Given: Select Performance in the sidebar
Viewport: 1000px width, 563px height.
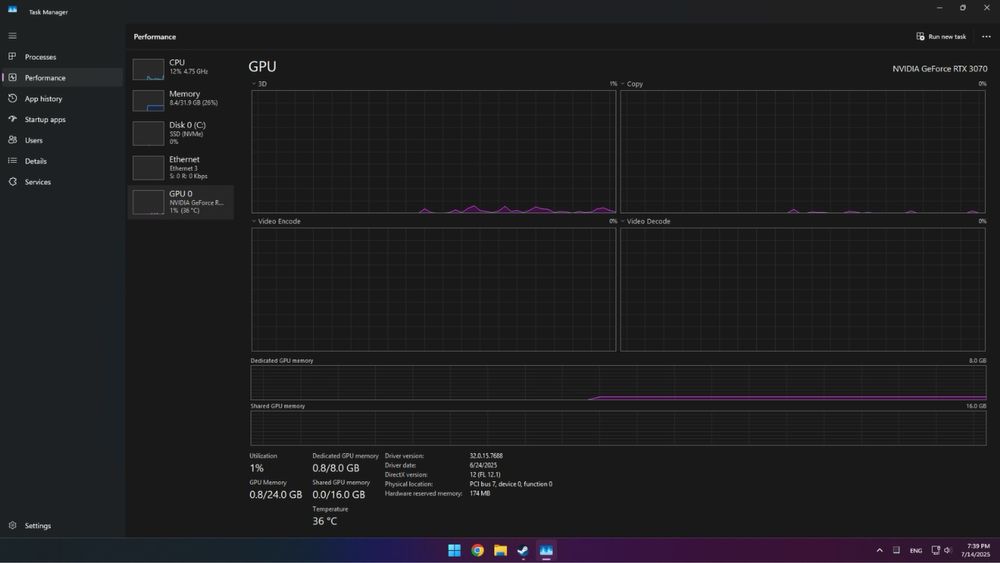Looking at the screenshot, I should [x=62, y=78].
